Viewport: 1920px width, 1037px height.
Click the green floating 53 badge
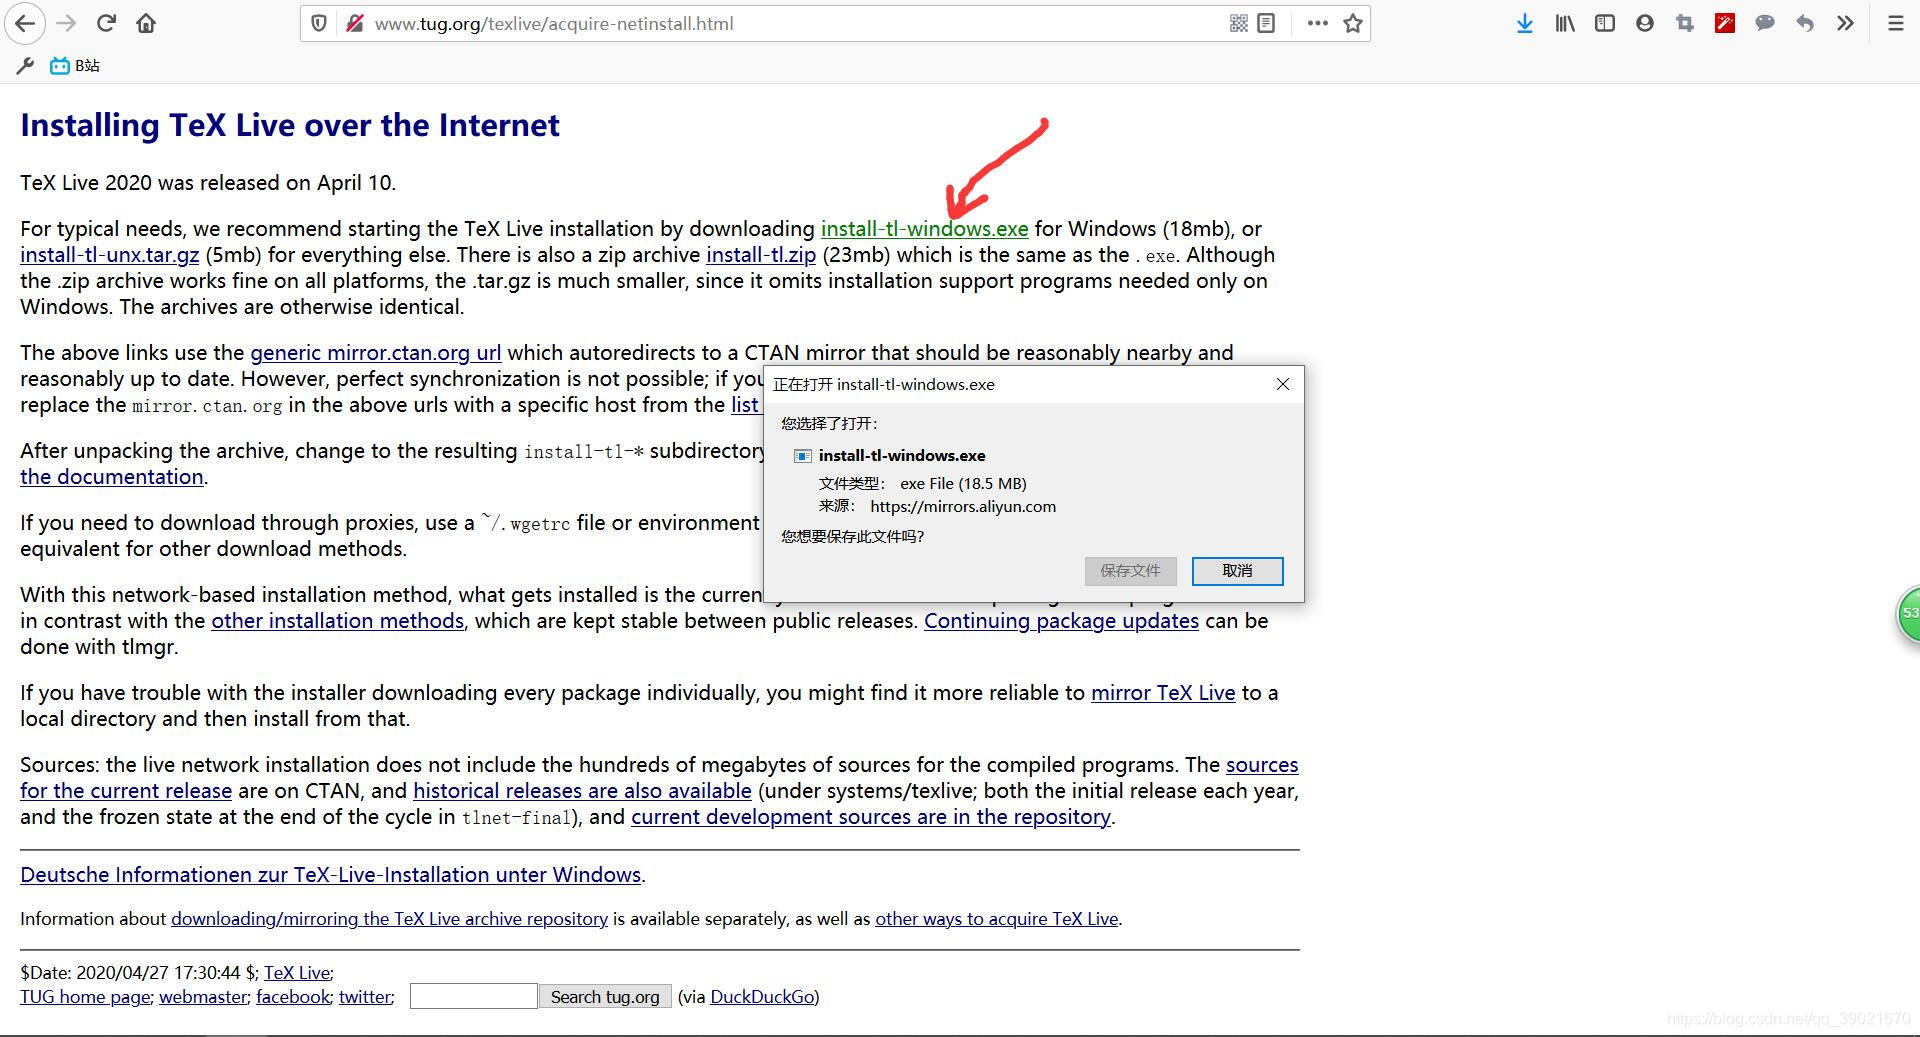pyautogui.click(x=1908, y=613)
